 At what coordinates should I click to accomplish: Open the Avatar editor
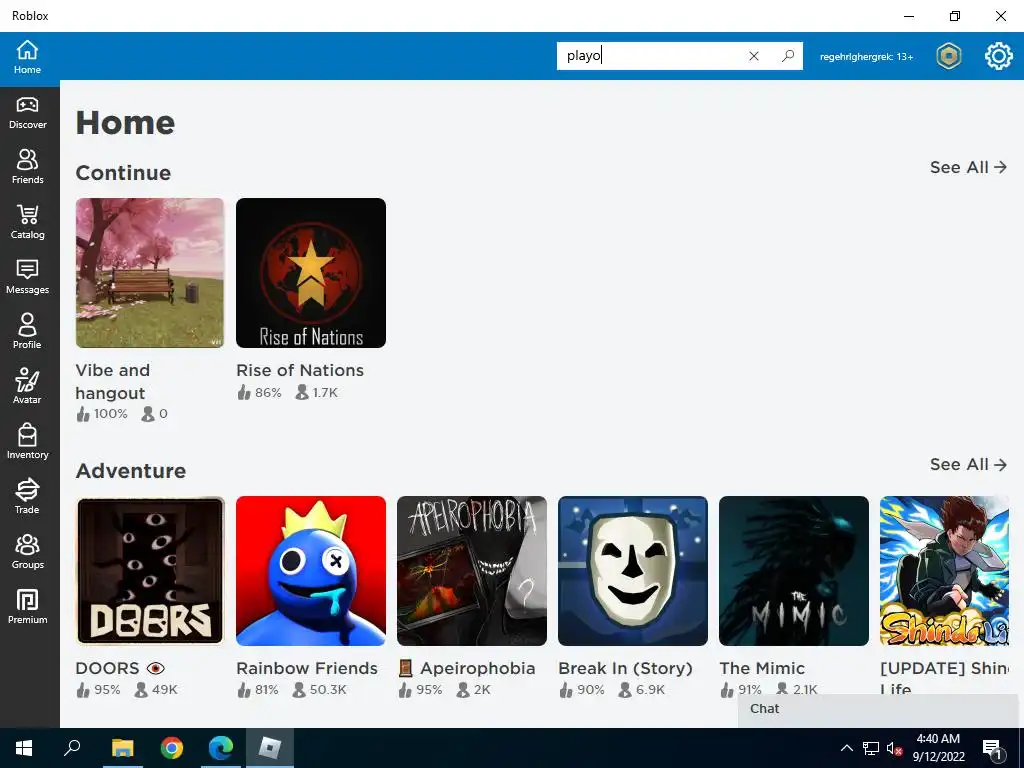pos(27,387)
